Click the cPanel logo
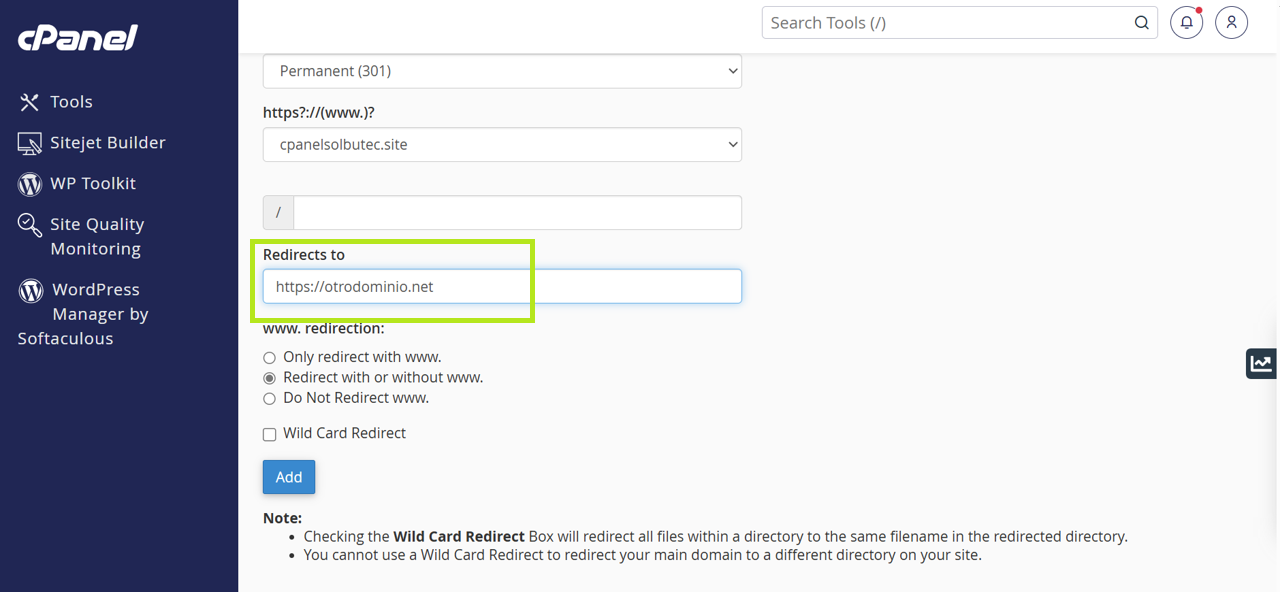This screenshot has height=592, width=1280. (x=77, y=38)
